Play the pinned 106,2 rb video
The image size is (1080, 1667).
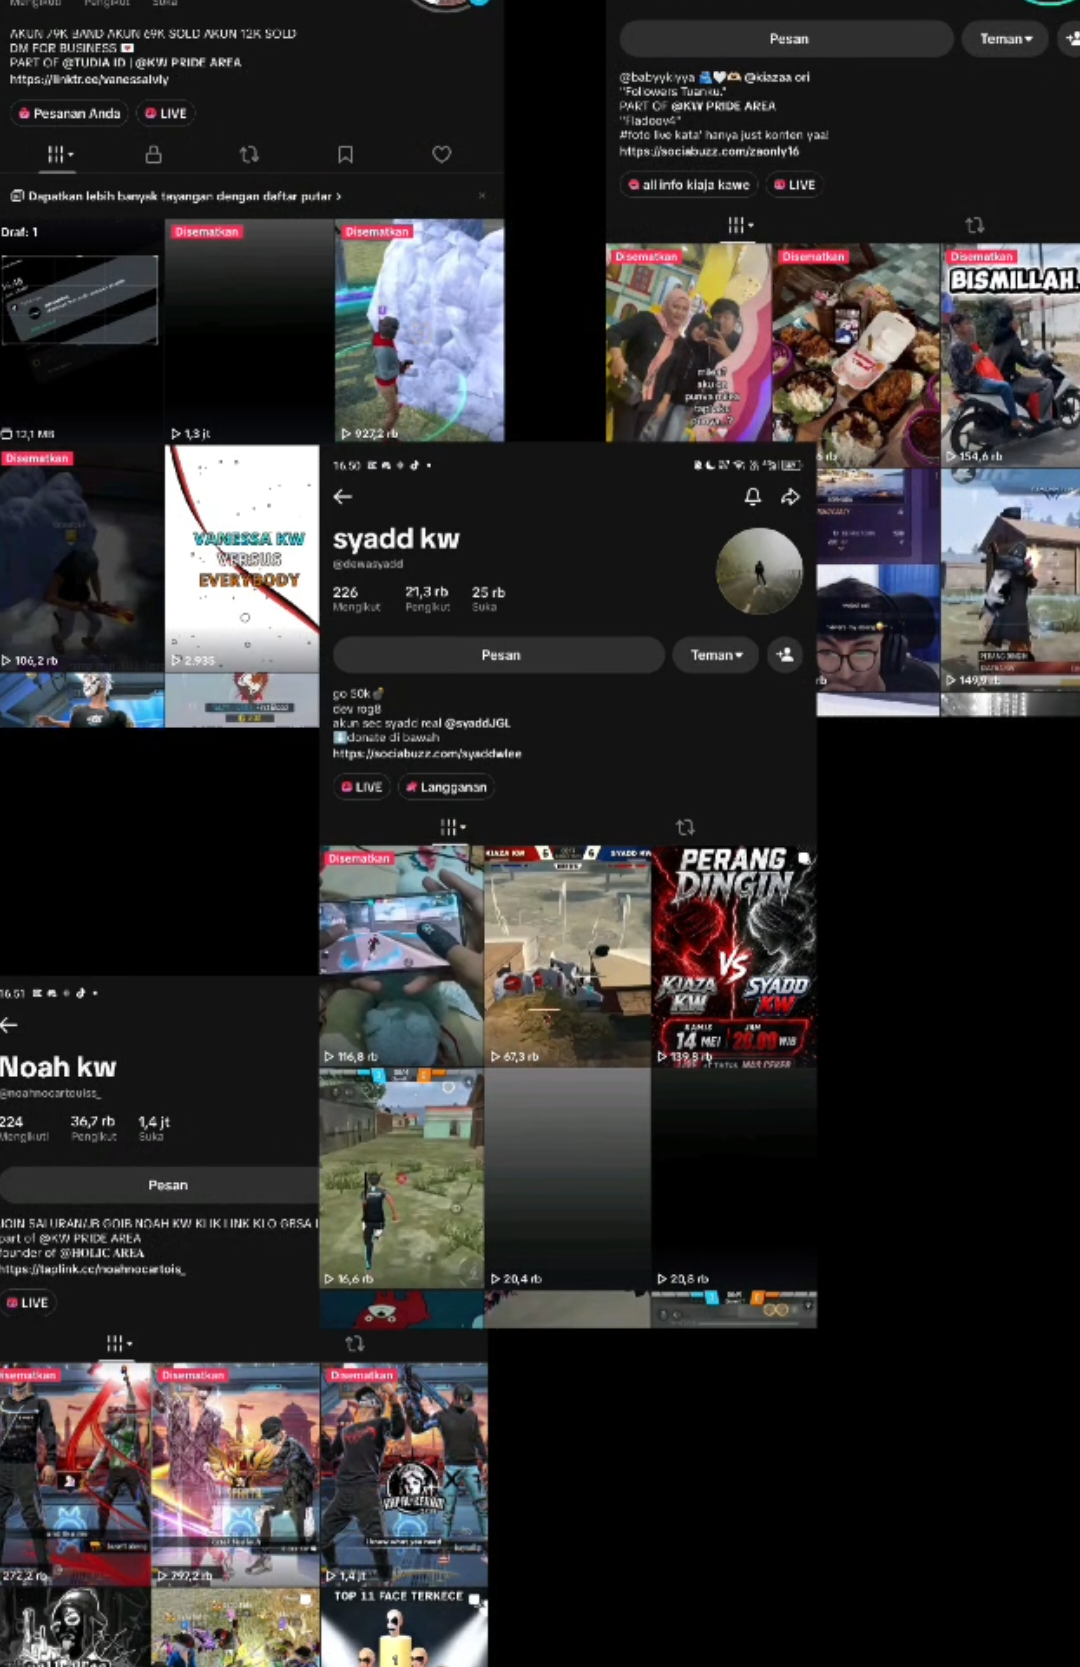[81, 559]
